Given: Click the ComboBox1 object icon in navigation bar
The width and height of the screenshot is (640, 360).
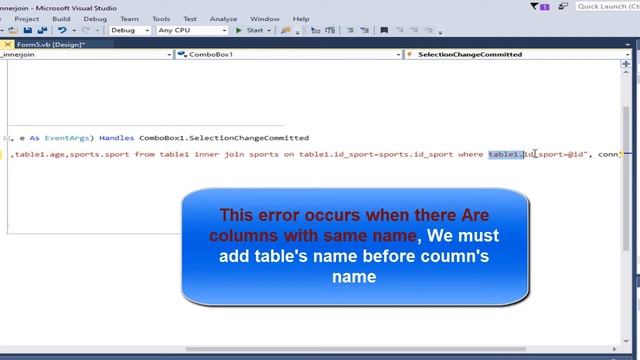Looking at the screenshot, I should click(182, 54).
